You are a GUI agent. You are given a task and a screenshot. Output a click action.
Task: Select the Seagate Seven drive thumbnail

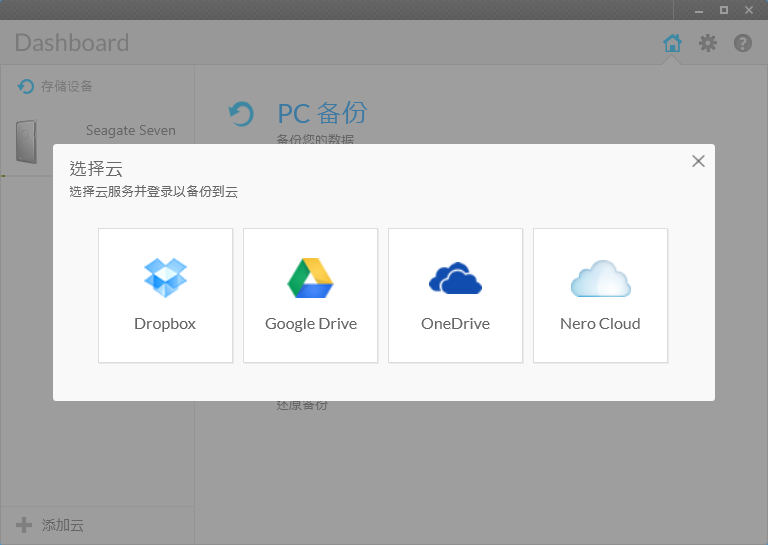point(27,141)
